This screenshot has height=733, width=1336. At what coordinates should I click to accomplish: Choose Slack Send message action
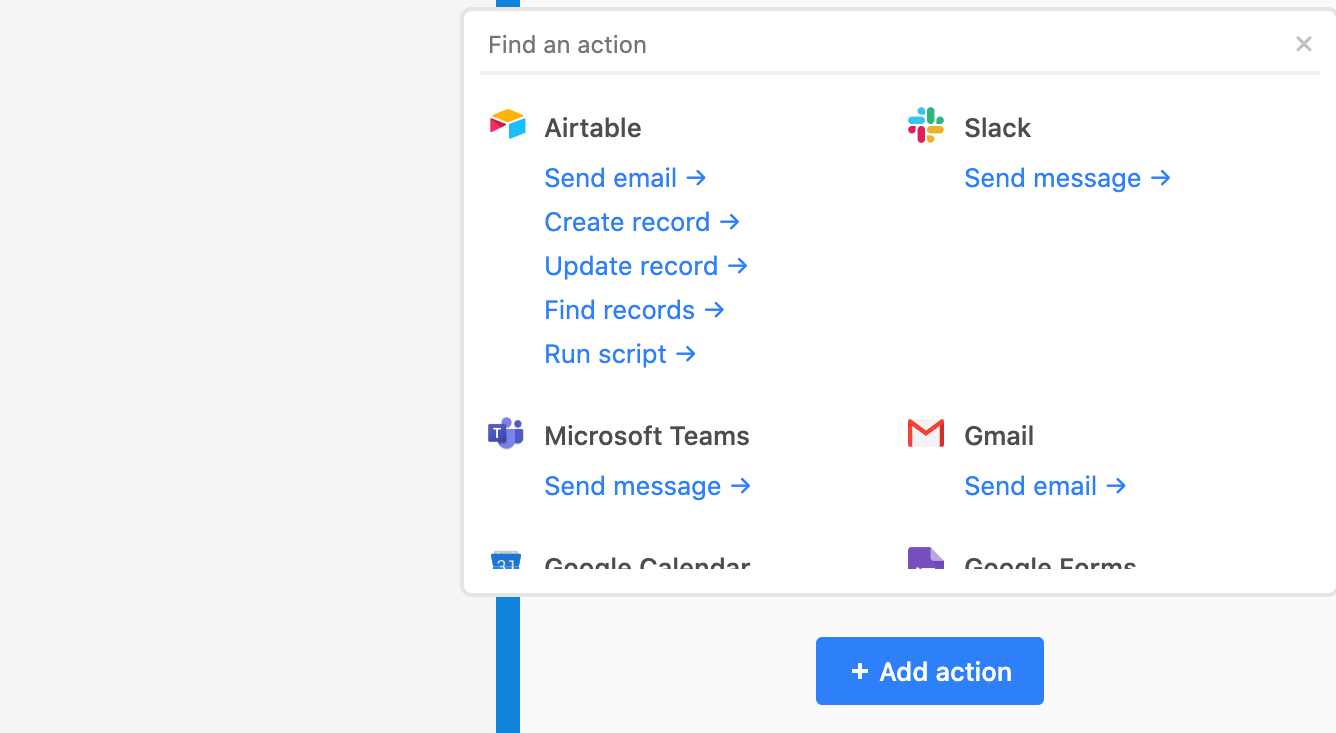point(1068,178)
